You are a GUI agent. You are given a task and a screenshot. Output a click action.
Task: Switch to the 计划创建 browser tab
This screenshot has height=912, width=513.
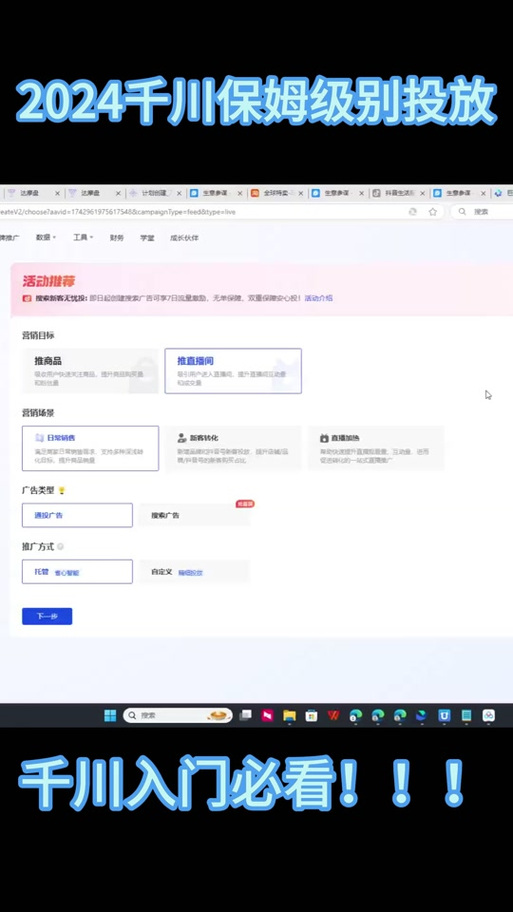point(155,193)
